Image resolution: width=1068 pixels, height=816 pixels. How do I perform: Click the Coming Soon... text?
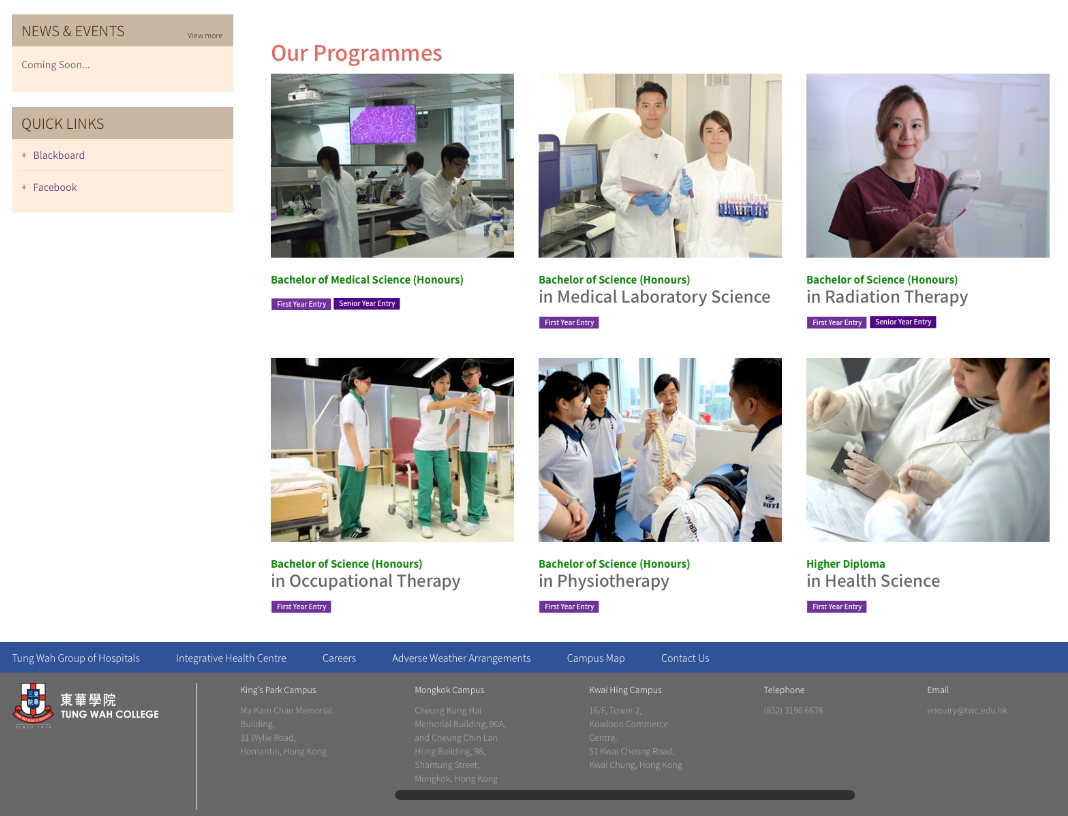click(x=55, y=65)
